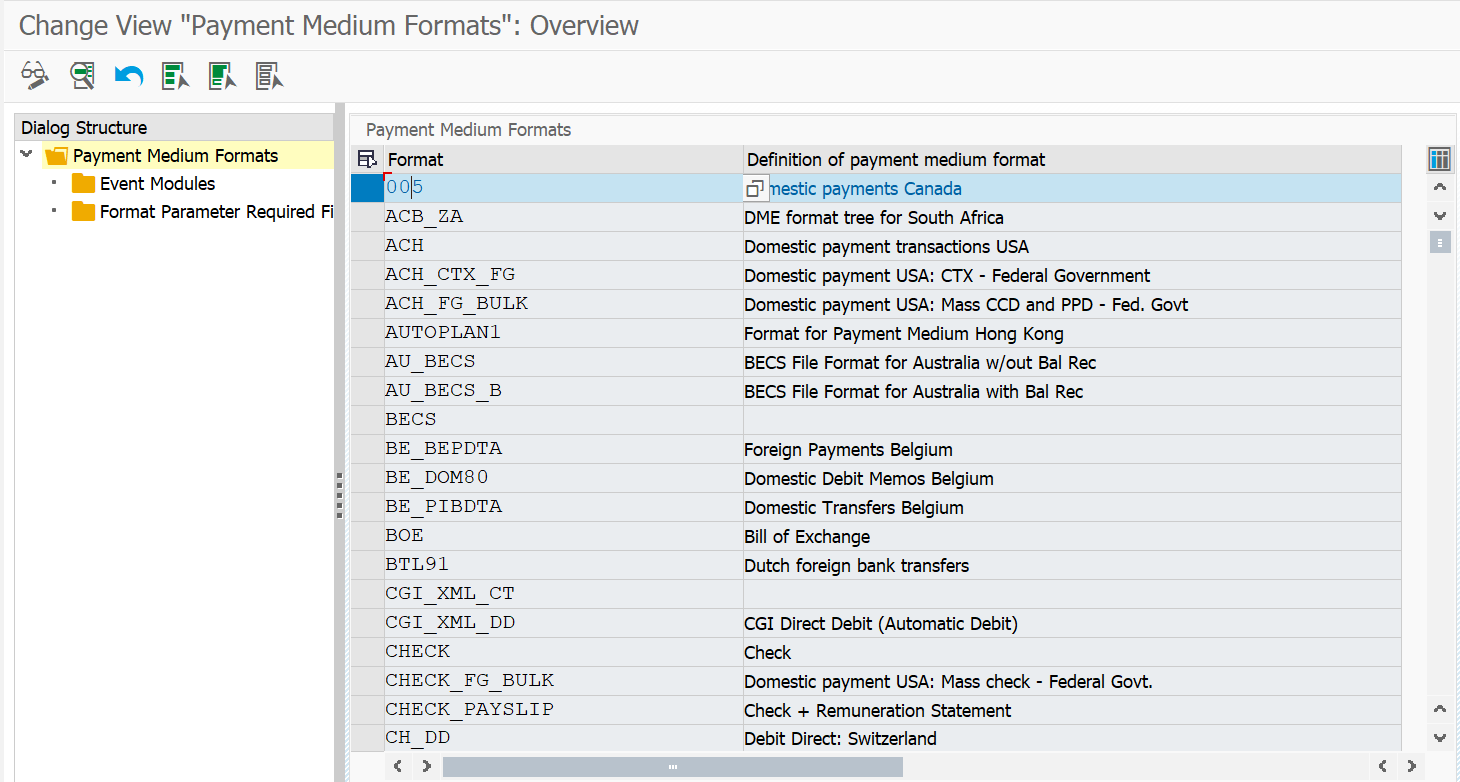Image resolution: width=1460 pixels, height=782 pixels.
Task: Open the table column settings grid icon
Action: (1439, 158)
